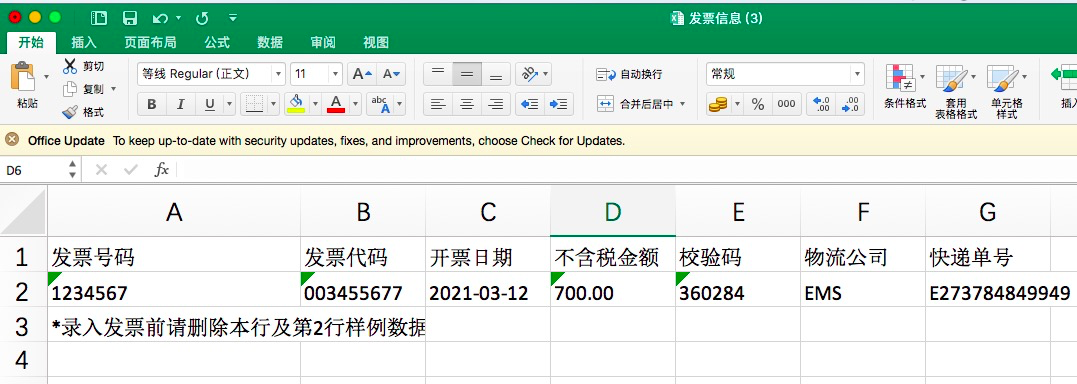The height and width of the screenshot is (384, 1077).
Task: Click the 自动换行 wrap text button
Action: pyautogui.click(x=629, y=74)
